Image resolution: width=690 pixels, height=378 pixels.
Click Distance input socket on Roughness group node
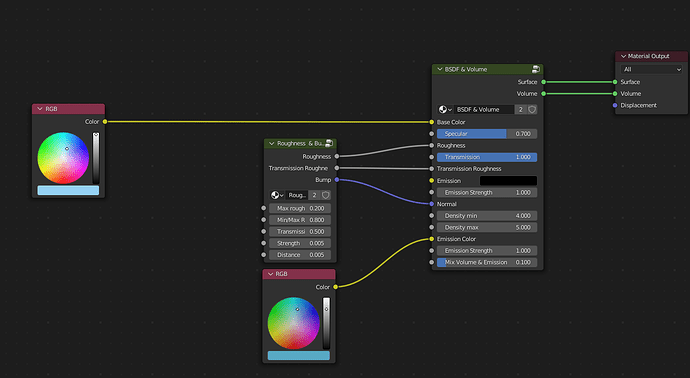point(264,255)
